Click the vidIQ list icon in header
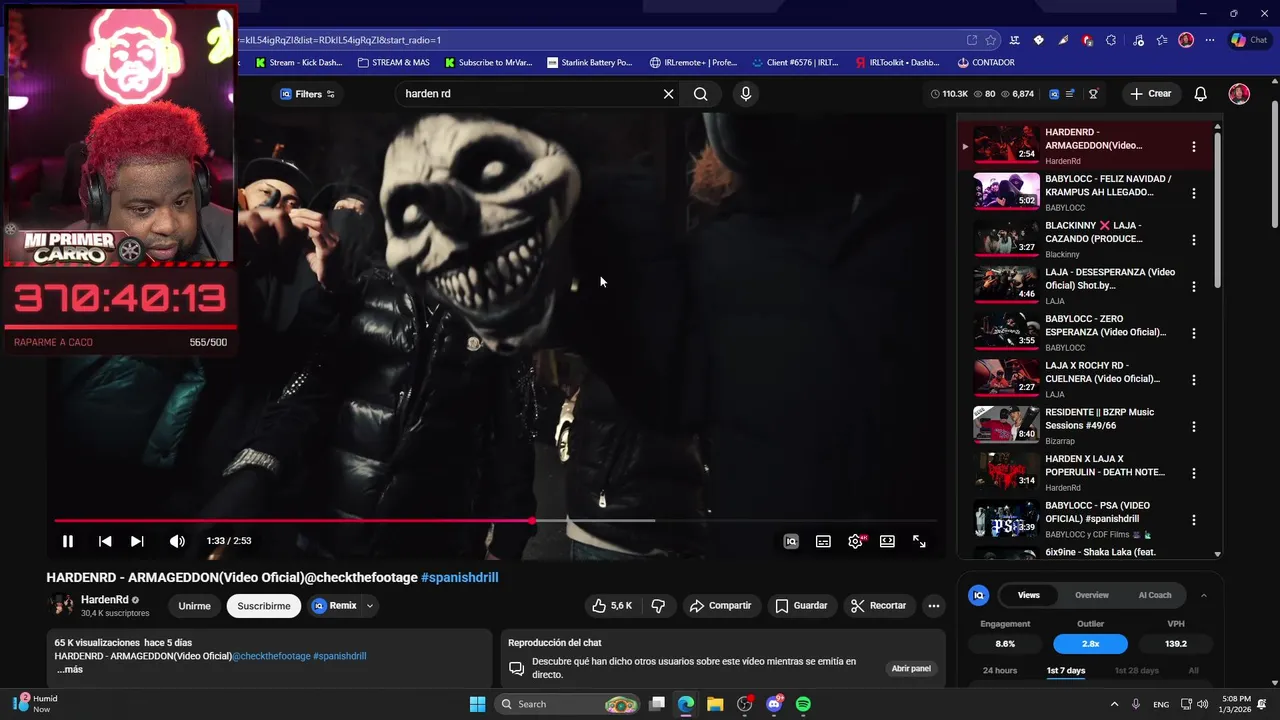Viewport: 1280px width, 720px height. point(1070,94)
